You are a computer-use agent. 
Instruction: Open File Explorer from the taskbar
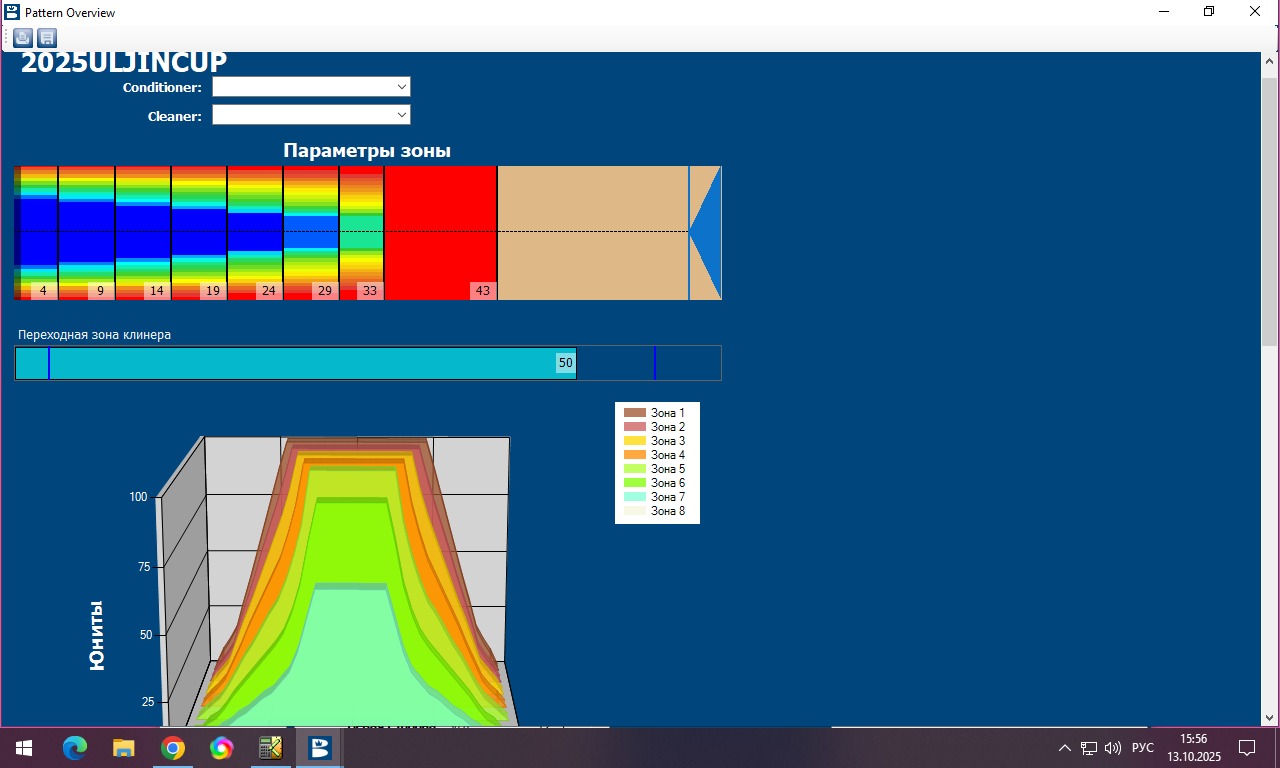(124, 748)
